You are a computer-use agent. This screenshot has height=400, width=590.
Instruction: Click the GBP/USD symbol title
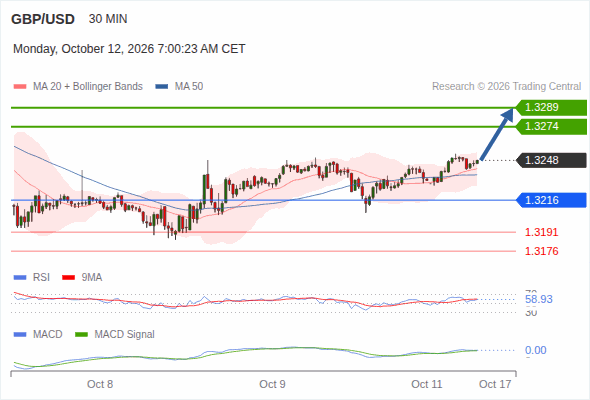click(x=43, y=19)
